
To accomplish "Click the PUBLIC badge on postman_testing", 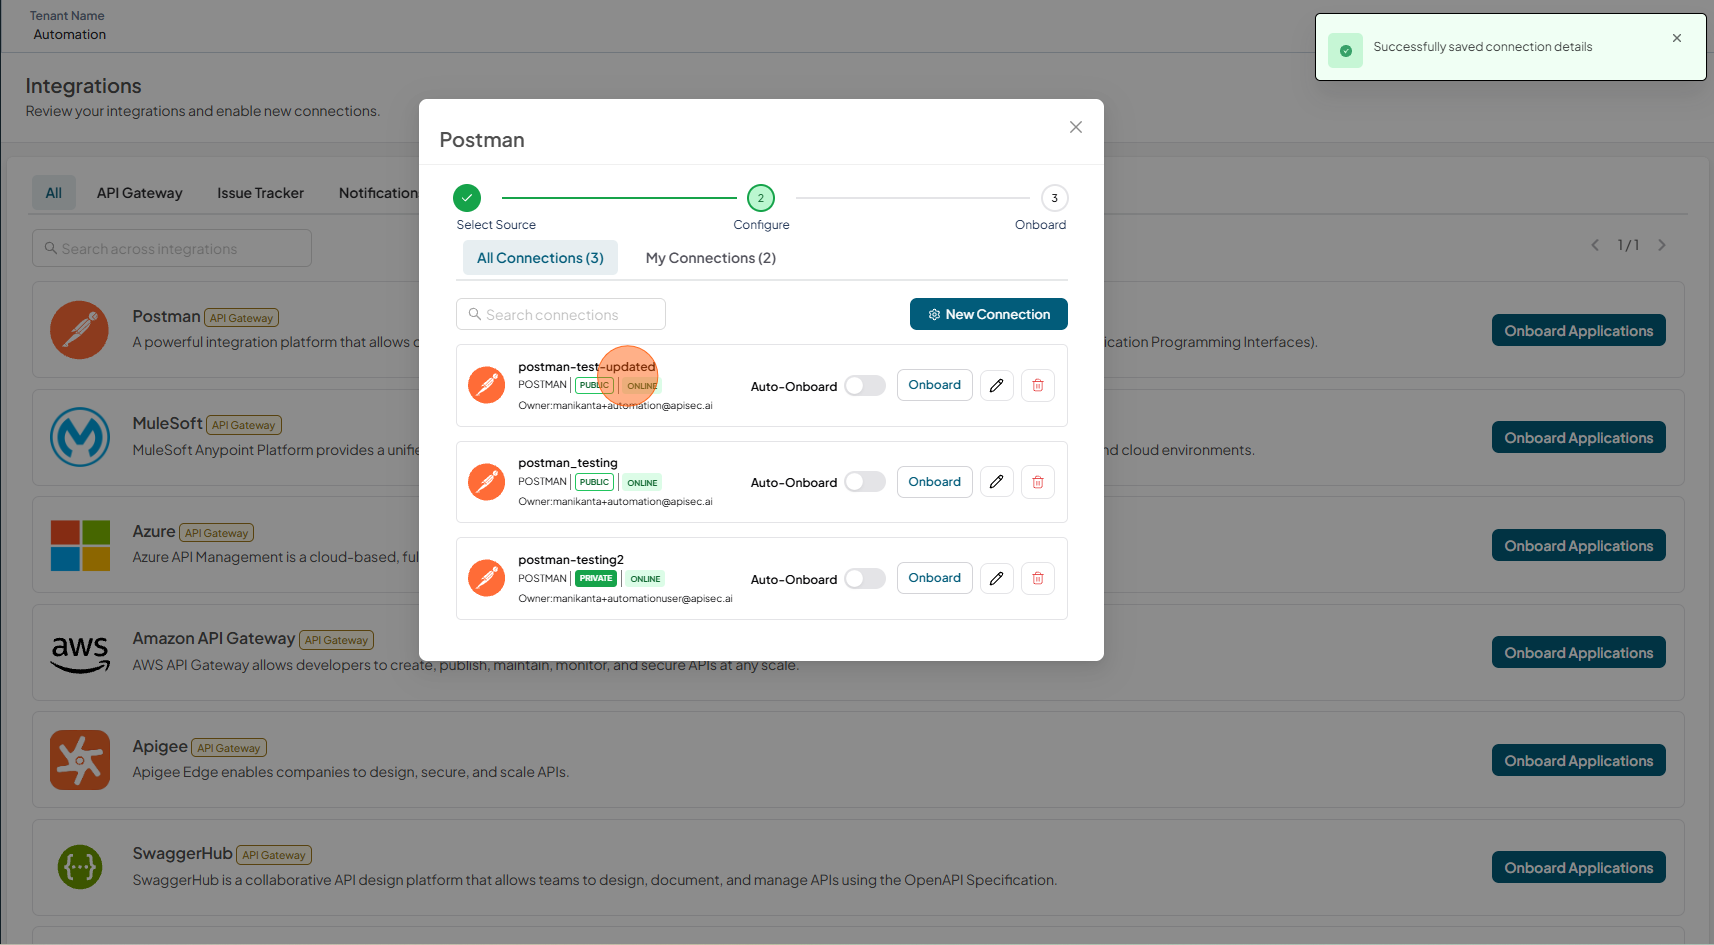I will pos(594,482).
